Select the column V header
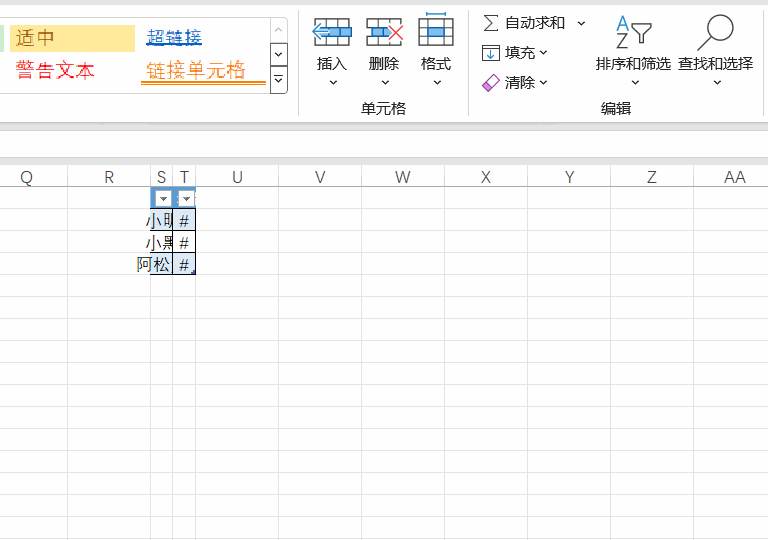 point(320,177)
